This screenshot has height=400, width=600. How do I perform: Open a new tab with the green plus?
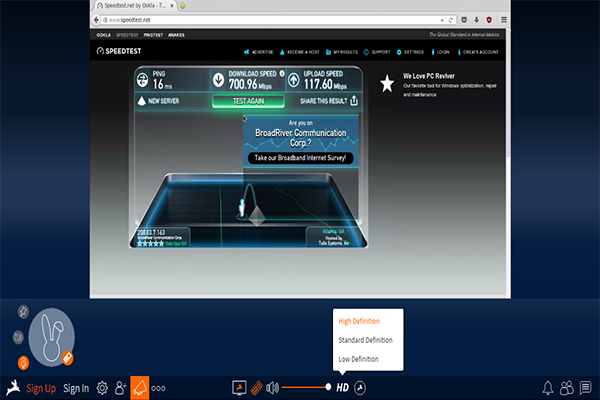[183, 5]
